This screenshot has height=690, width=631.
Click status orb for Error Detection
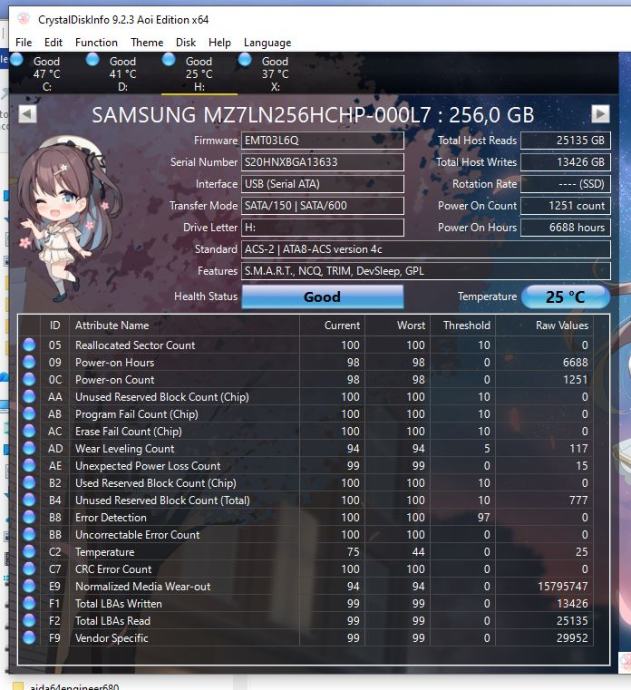pos(29,517)
